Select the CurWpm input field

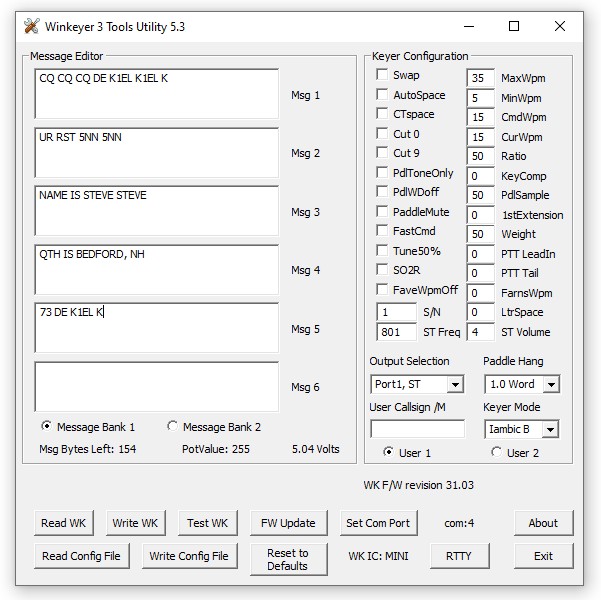tap(481, 137)
